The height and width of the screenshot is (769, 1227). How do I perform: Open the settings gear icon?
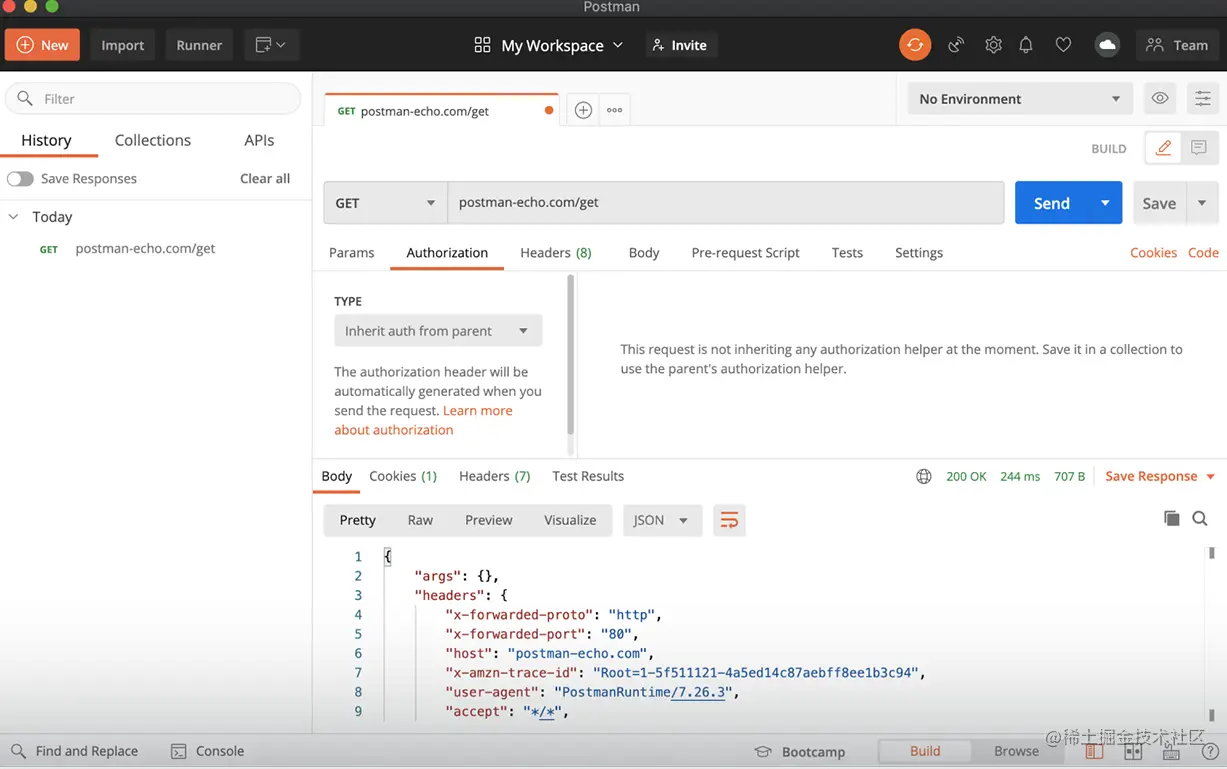pos(992,45)
